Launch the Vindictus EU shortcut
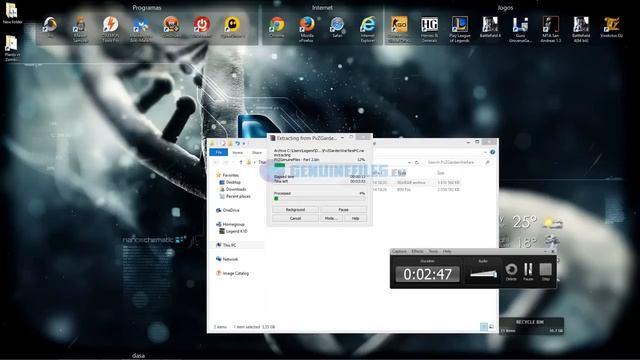Screen dimensions: 640x360 [611, 28]
